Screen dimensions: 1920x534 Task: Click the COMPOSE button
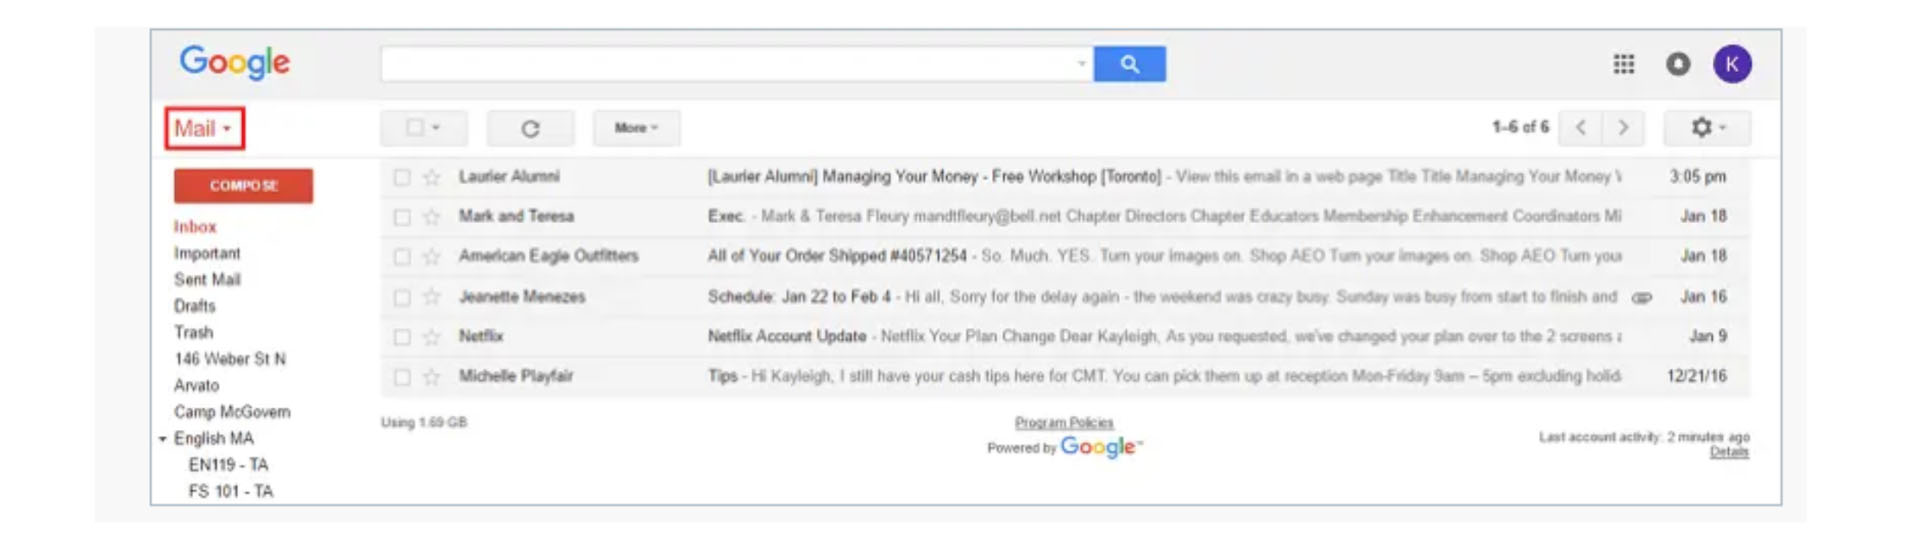point(243,186)
